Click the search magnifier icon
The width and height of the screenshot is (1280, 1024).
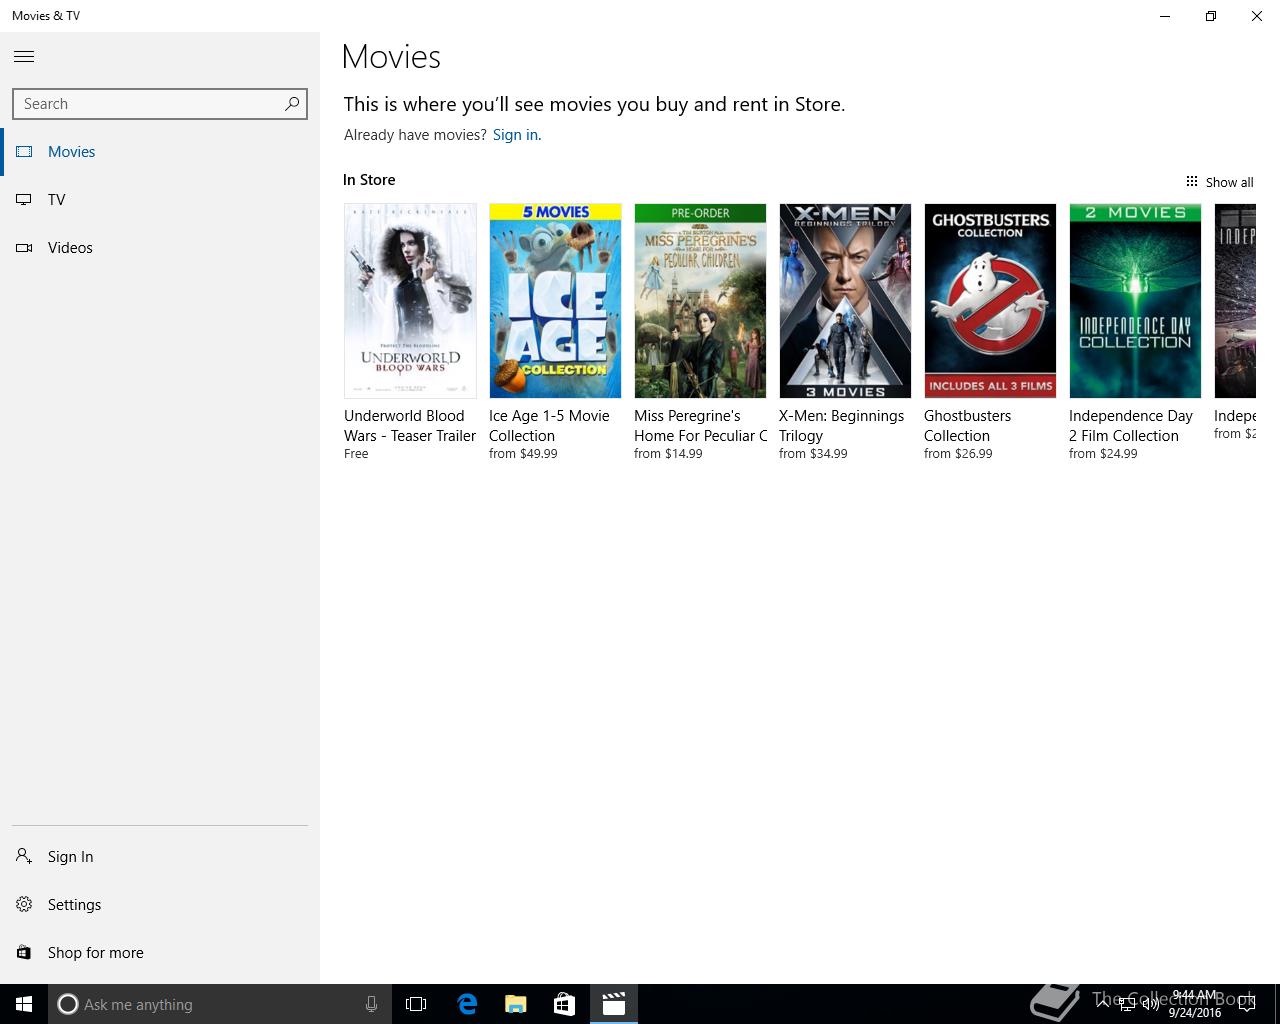[292, 103]
